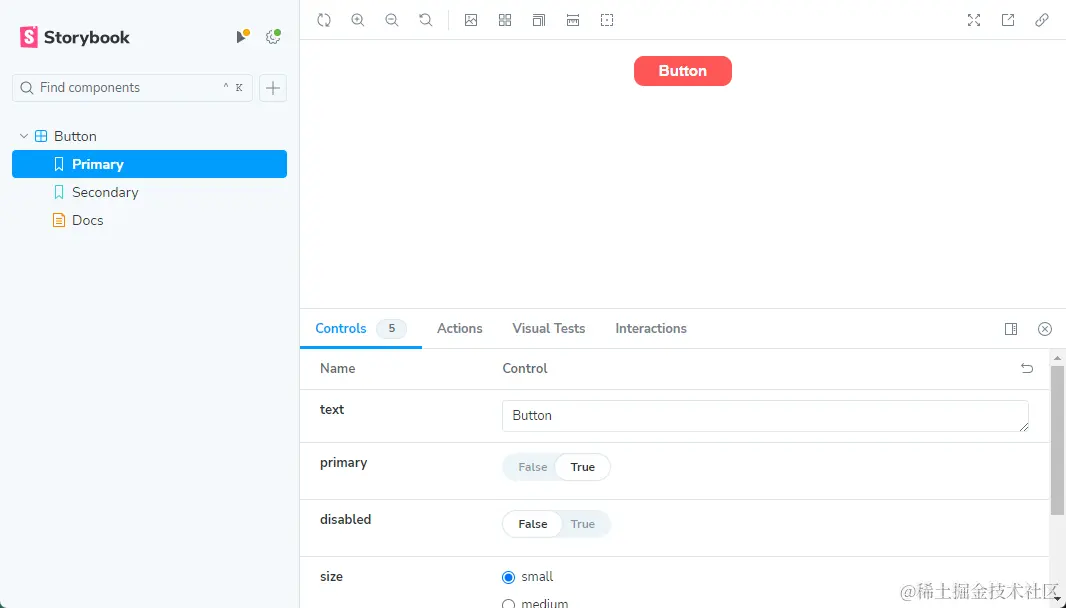The height and width of the screenshot is (608, 1066).
Task: Click the "size" row label
Action: (331, 576)
